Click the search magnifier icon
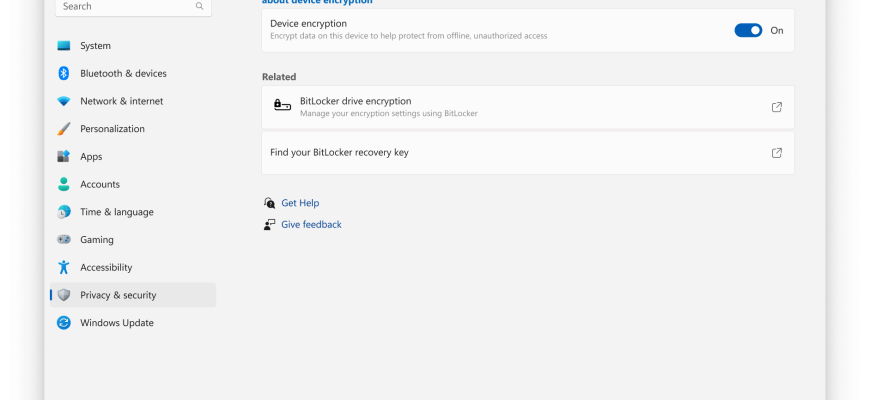 [x=198, y=6]
